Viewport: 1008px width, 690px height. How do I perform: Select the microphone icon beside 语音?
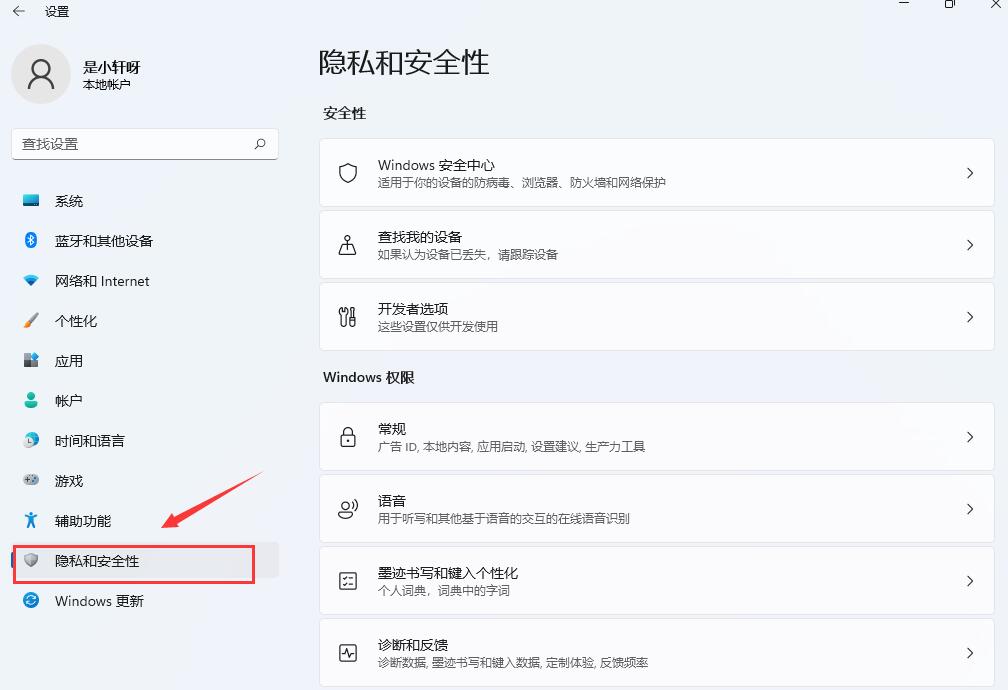[x=347, y=508]
